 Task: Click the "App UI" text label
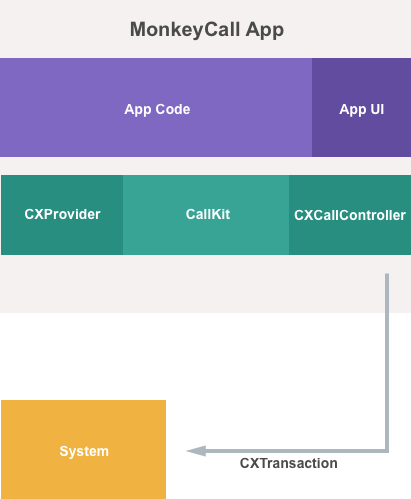pyautogui.click(x=362, y=110)
